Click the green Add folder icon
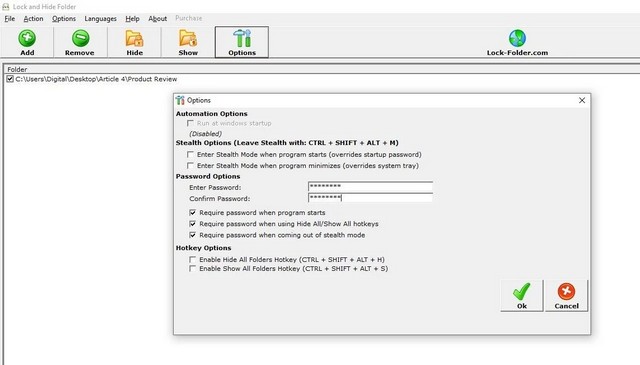 click(27, 38)
